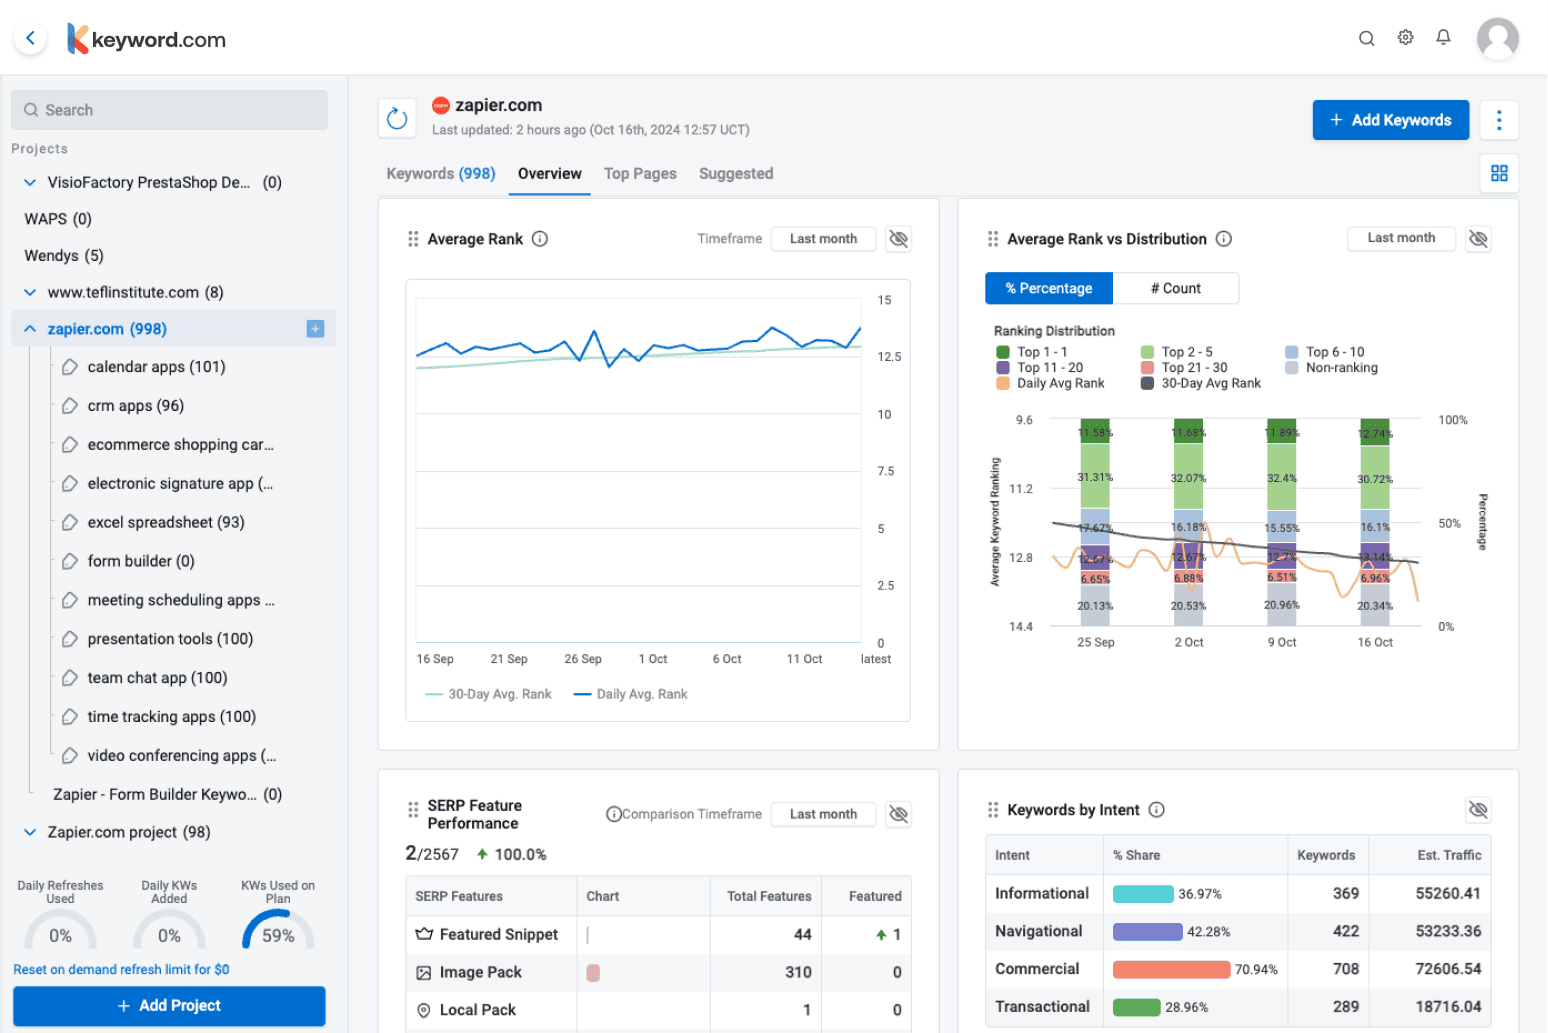This screenshot has height=1033, width=1548.
Task: Hide the Average Rank widget
Action: tap(898, 239)
